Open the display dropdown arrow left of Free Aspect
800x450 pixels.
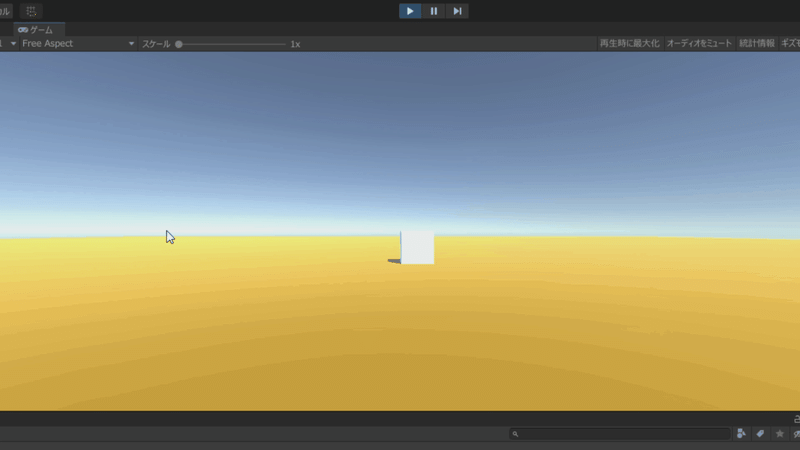point(13,44)
